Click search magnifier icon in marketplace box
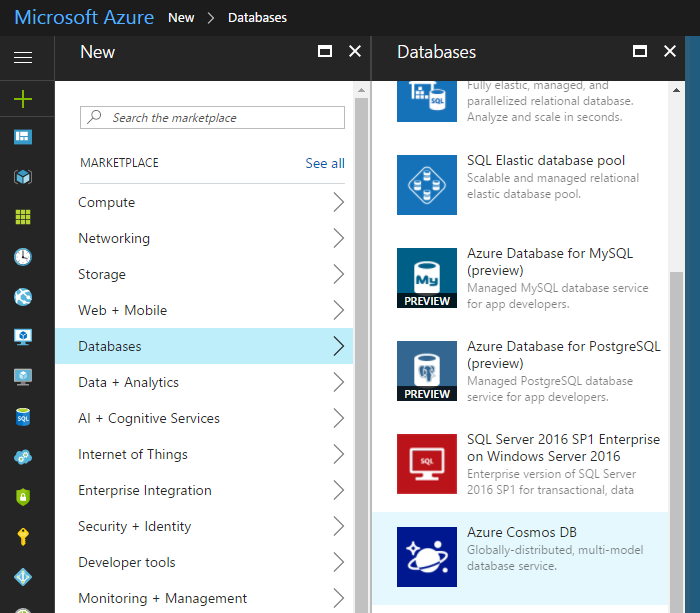Image resolution: width=700 pixels, height=613 pixels. [94, 117]
